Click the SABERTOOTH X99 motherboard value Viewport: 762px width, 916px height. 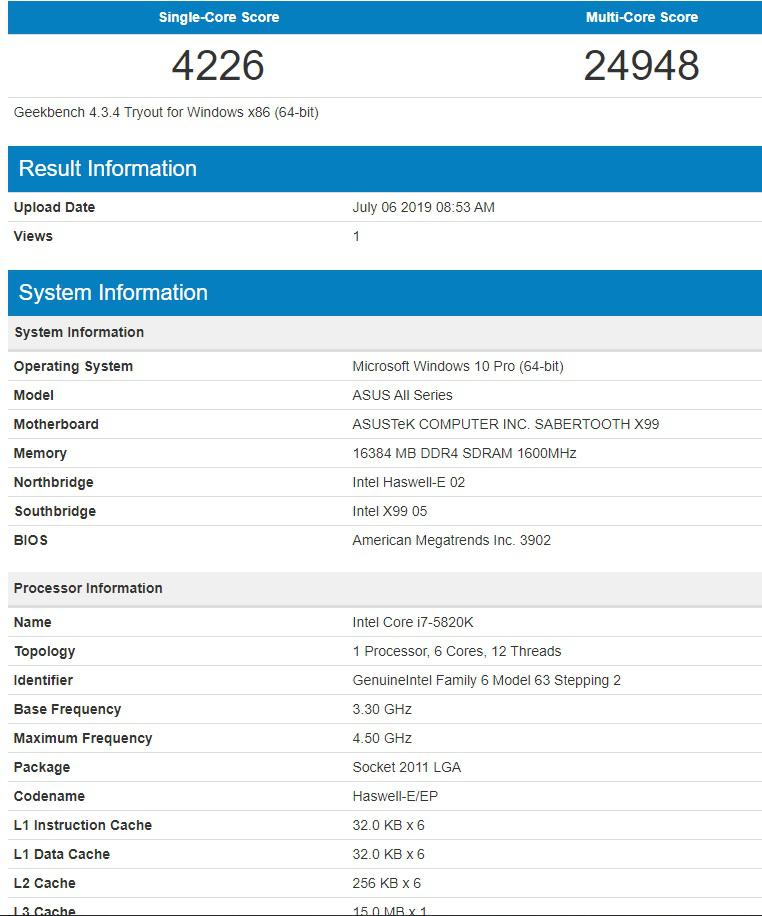(505, 424)
